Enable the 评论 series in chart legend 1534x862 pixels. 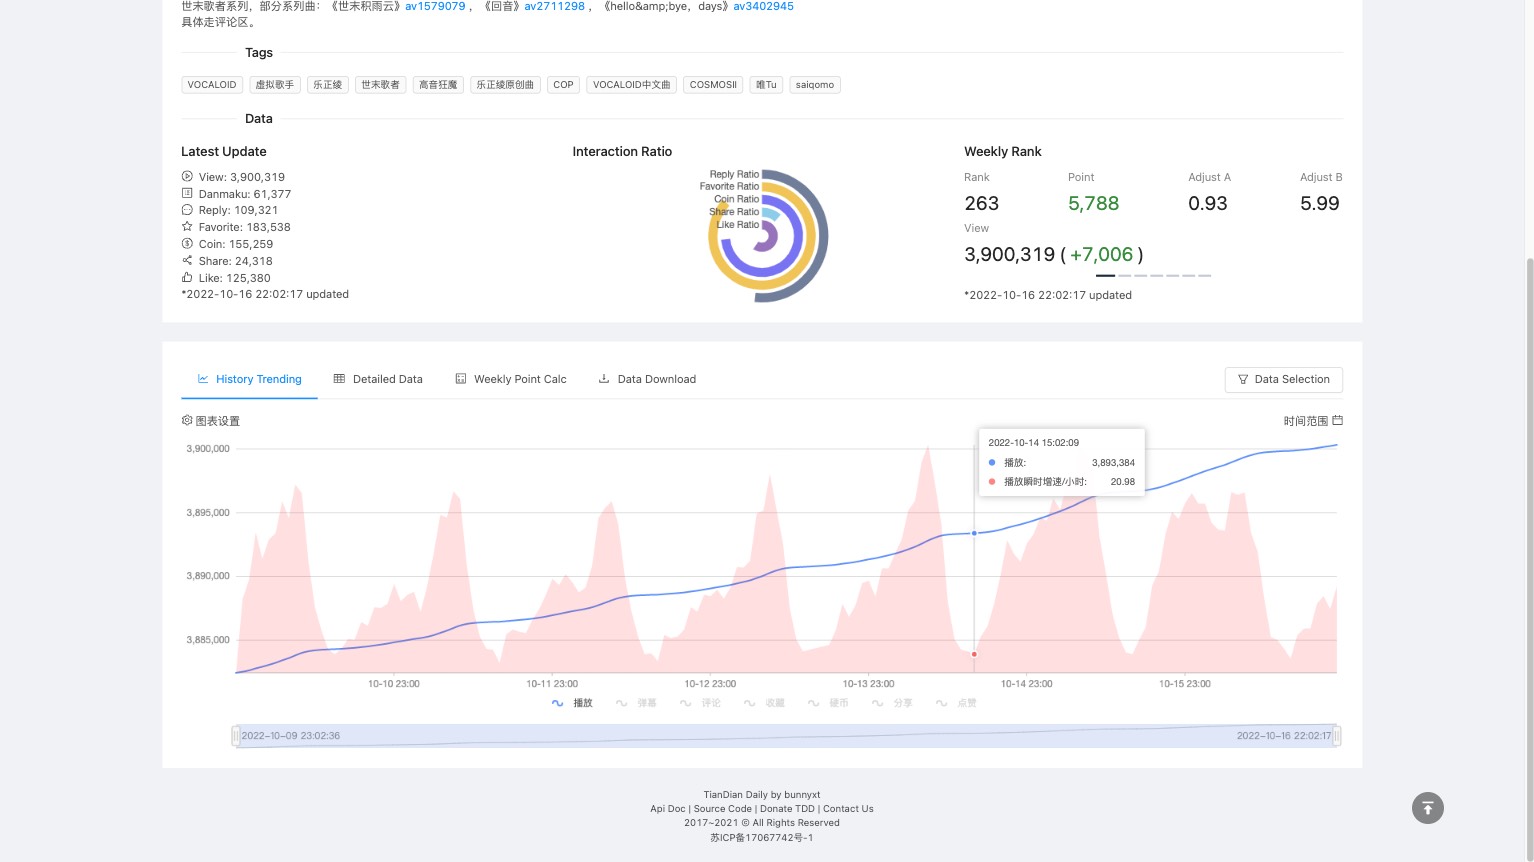click(x=700, y=703)
